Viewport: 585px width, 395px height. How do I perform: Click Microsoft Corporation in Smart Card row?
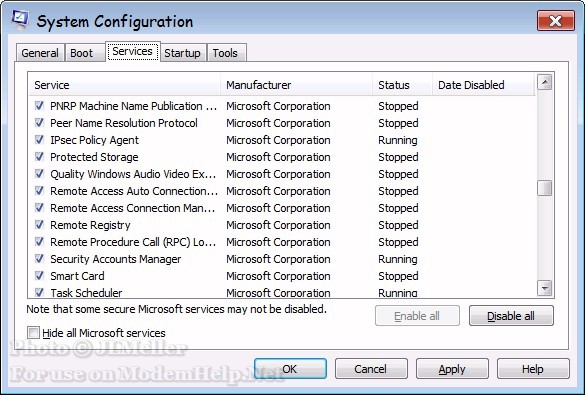coord(278,276)
